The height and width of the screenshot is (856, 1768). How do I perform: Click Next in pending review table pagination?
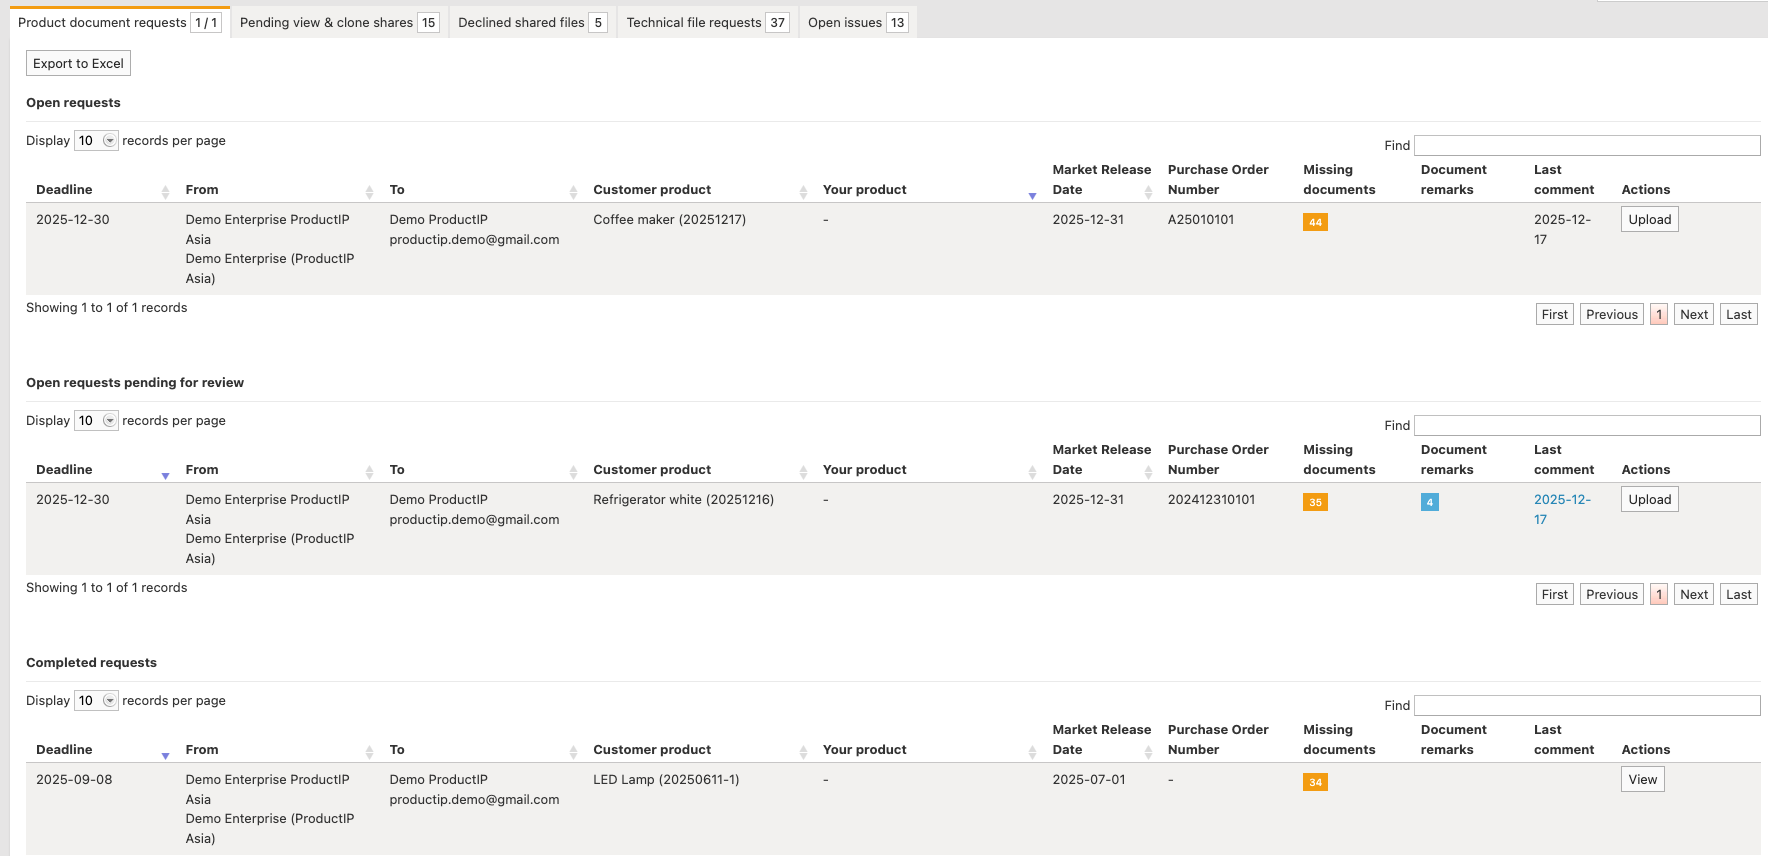point(1693,595)
